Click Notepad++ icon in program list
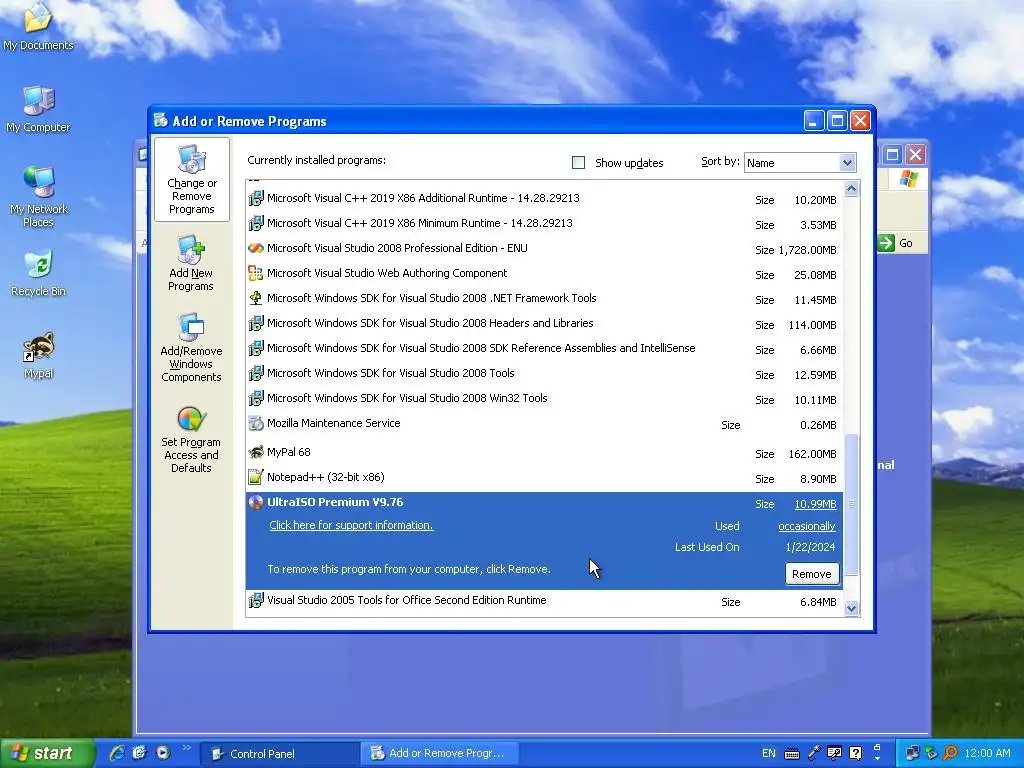 [256, 477]
